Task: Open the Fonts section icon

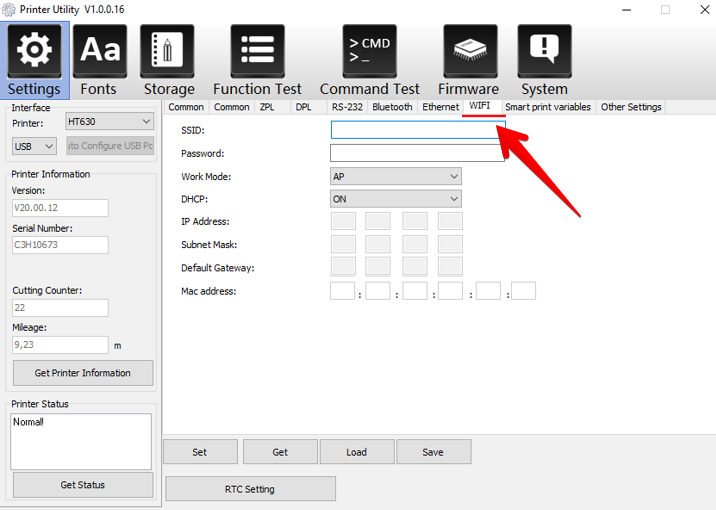Action: click(x=99, y=52)
